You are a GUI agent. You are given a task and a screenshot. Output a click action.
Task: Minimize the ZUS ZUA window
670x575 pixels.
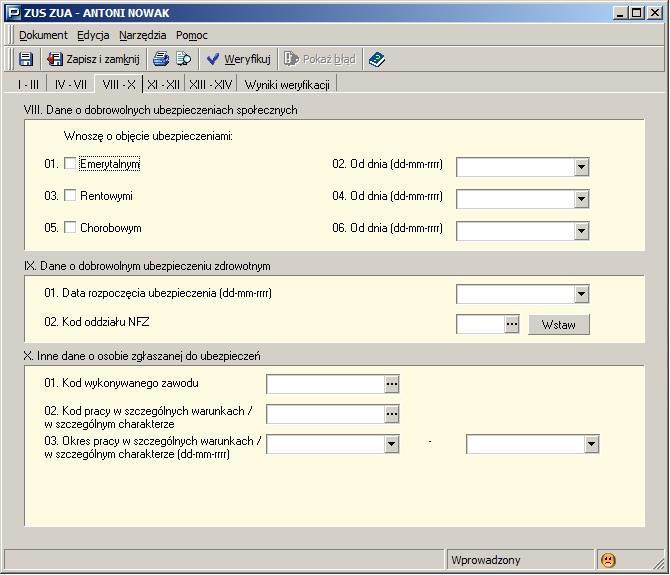pyautogui.click(x=620, y=13)
